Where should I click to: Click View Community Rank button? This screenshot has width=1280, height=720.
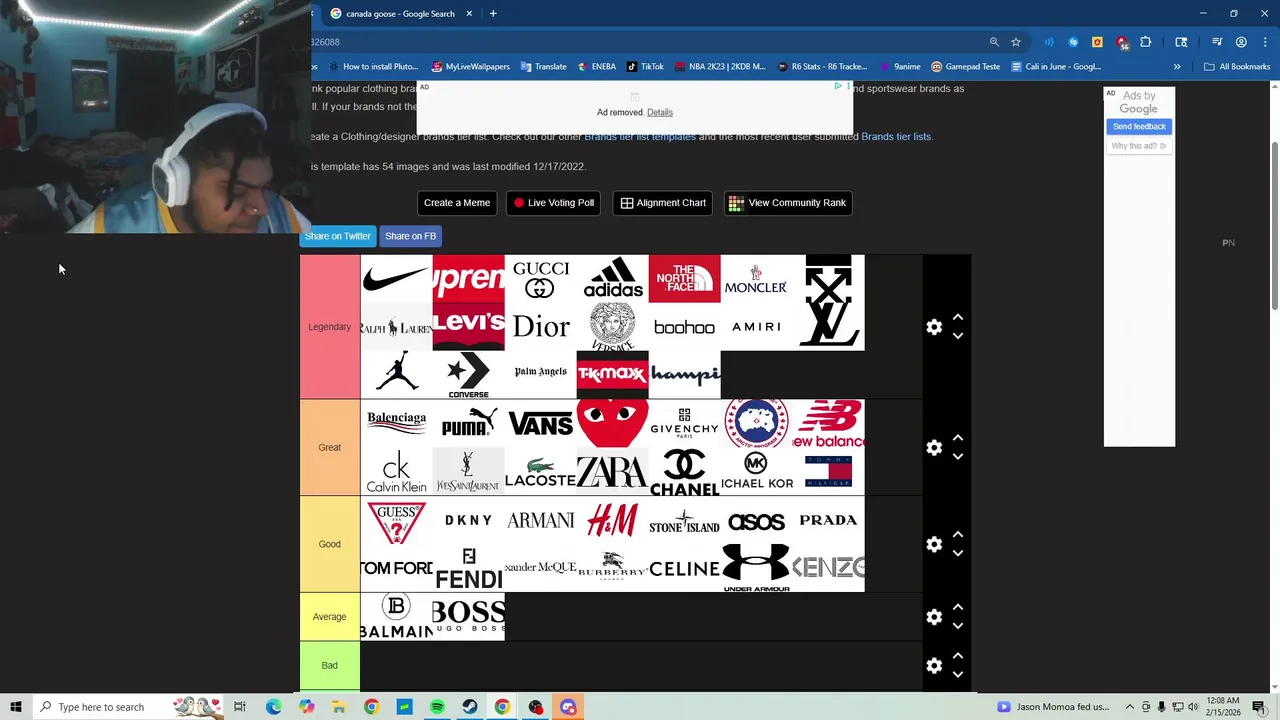788,203
